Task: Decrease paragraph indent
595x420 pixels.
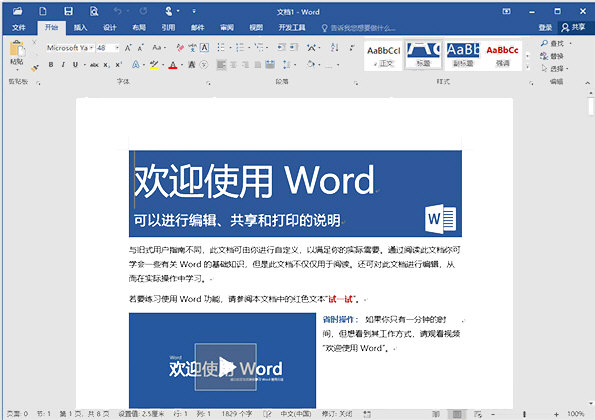Action: (x=281, y=47)
